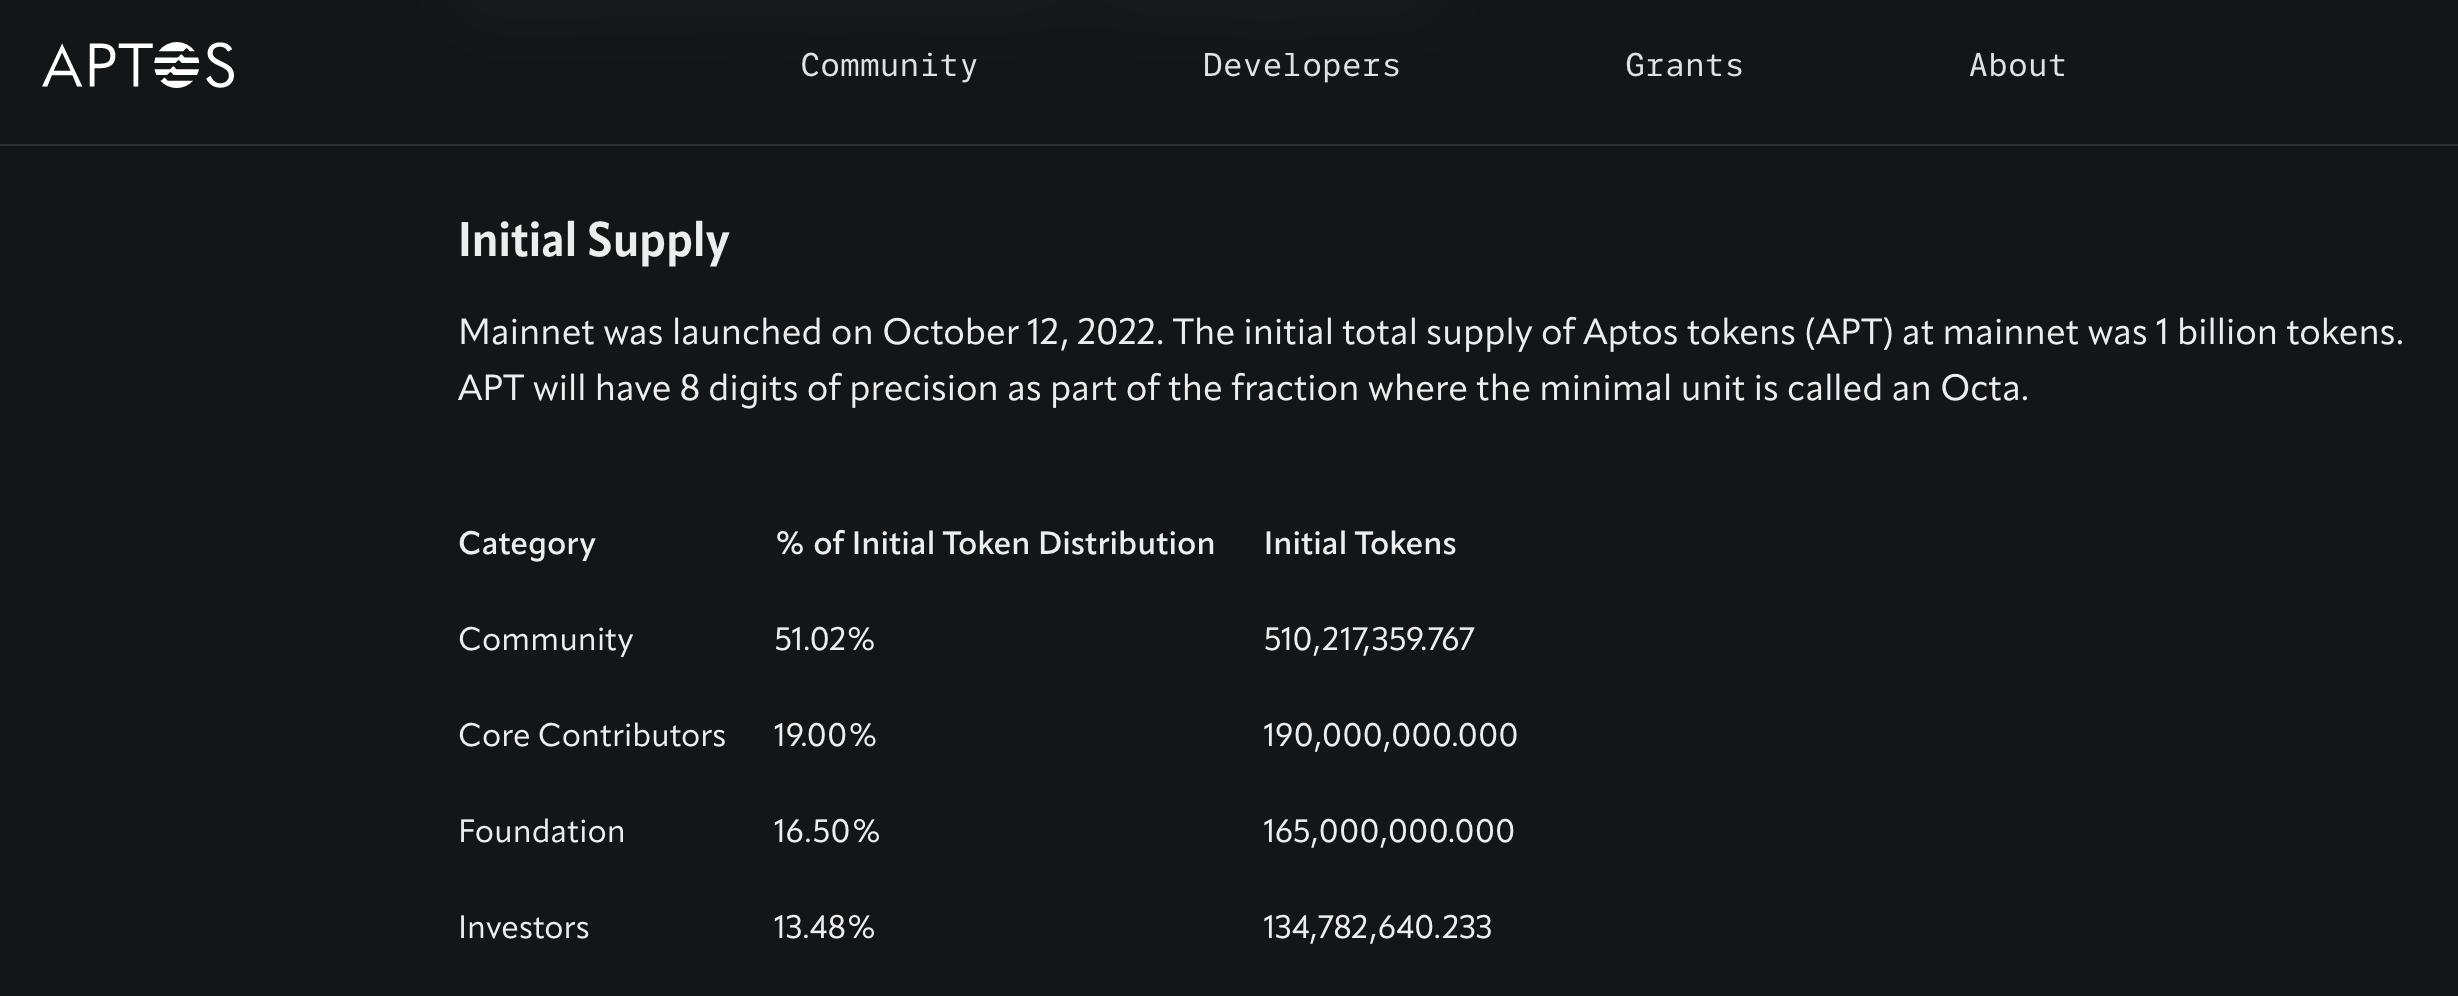Click the Community row label
The image size is (2458, 996).
(x=545, y=638)
